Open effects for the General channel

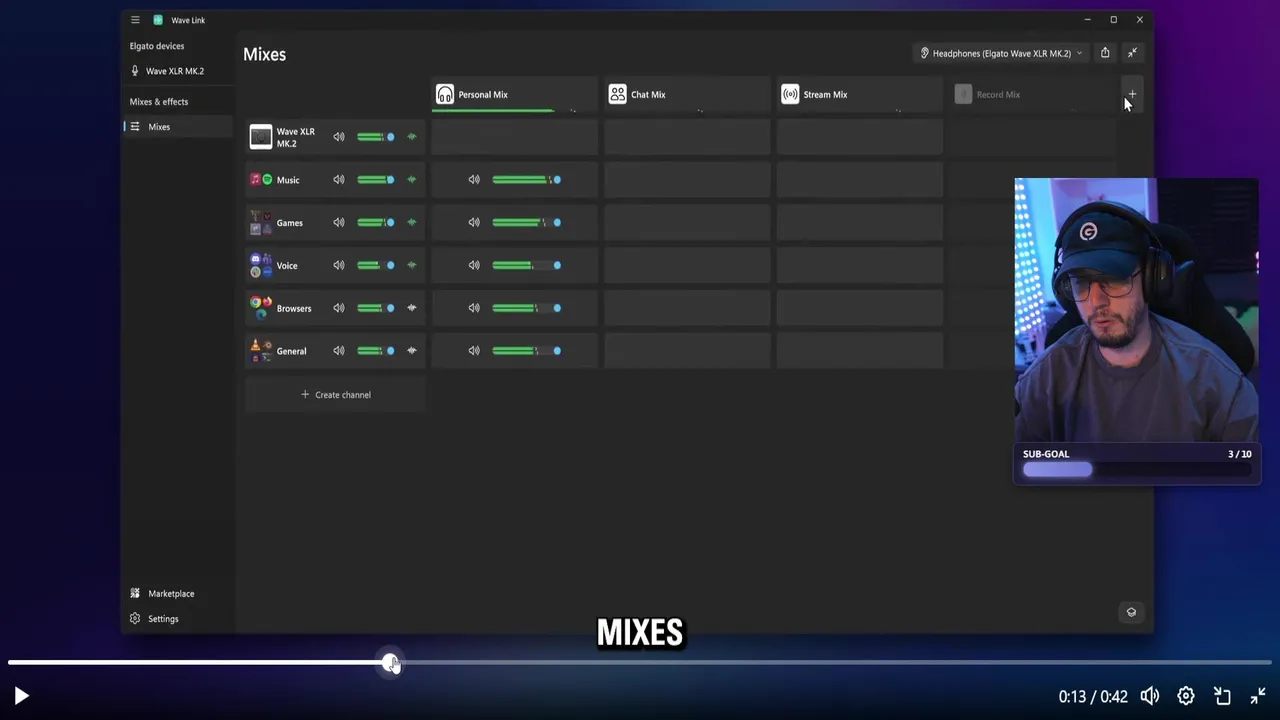pyautogui.click(x=411, y=351)
